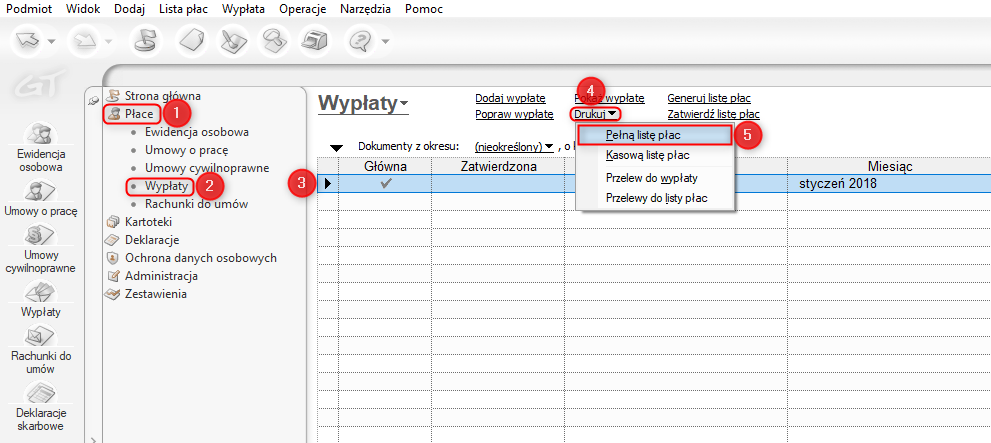
Task: Open the (nieokreślony) period dropdown
Action: 514,146
